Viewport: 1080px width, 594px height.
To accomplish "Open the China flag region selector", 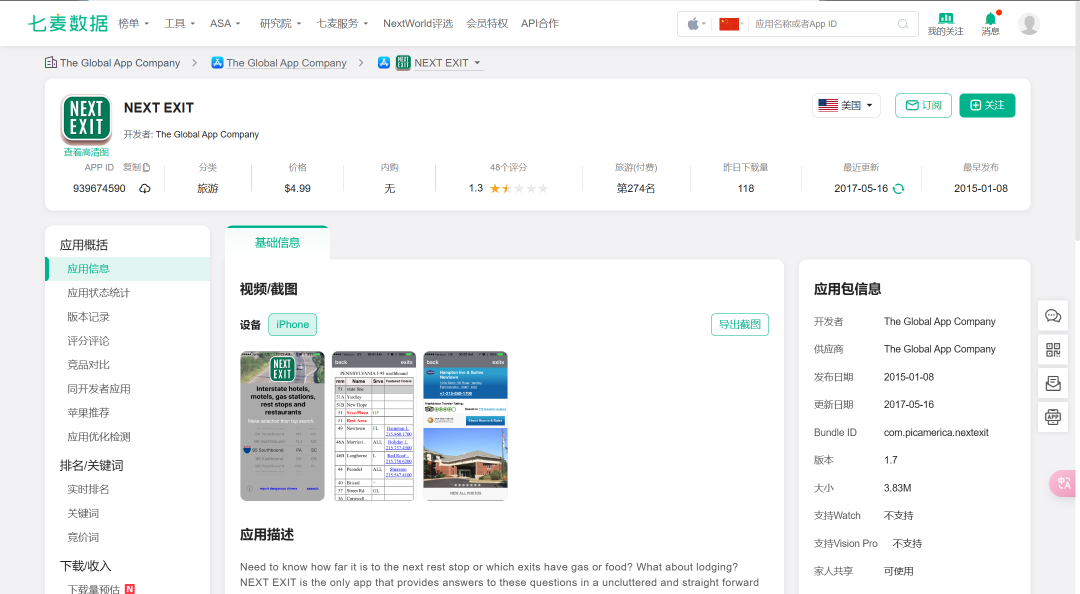I will [x=730, y=24].
